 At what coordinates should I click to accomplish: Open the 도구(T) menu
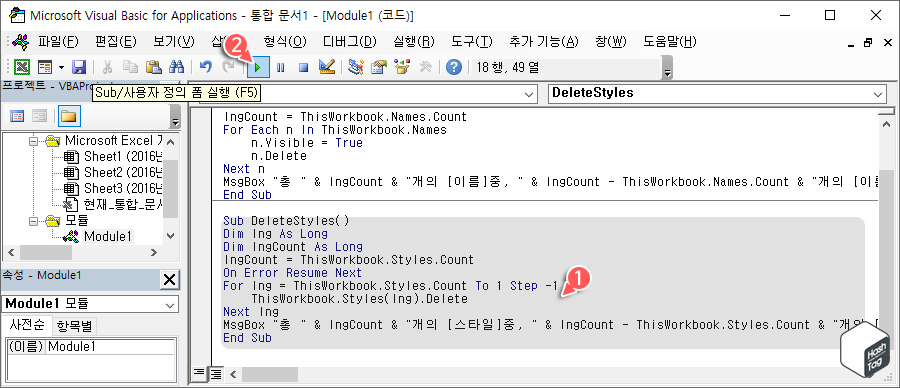[472, 41]
